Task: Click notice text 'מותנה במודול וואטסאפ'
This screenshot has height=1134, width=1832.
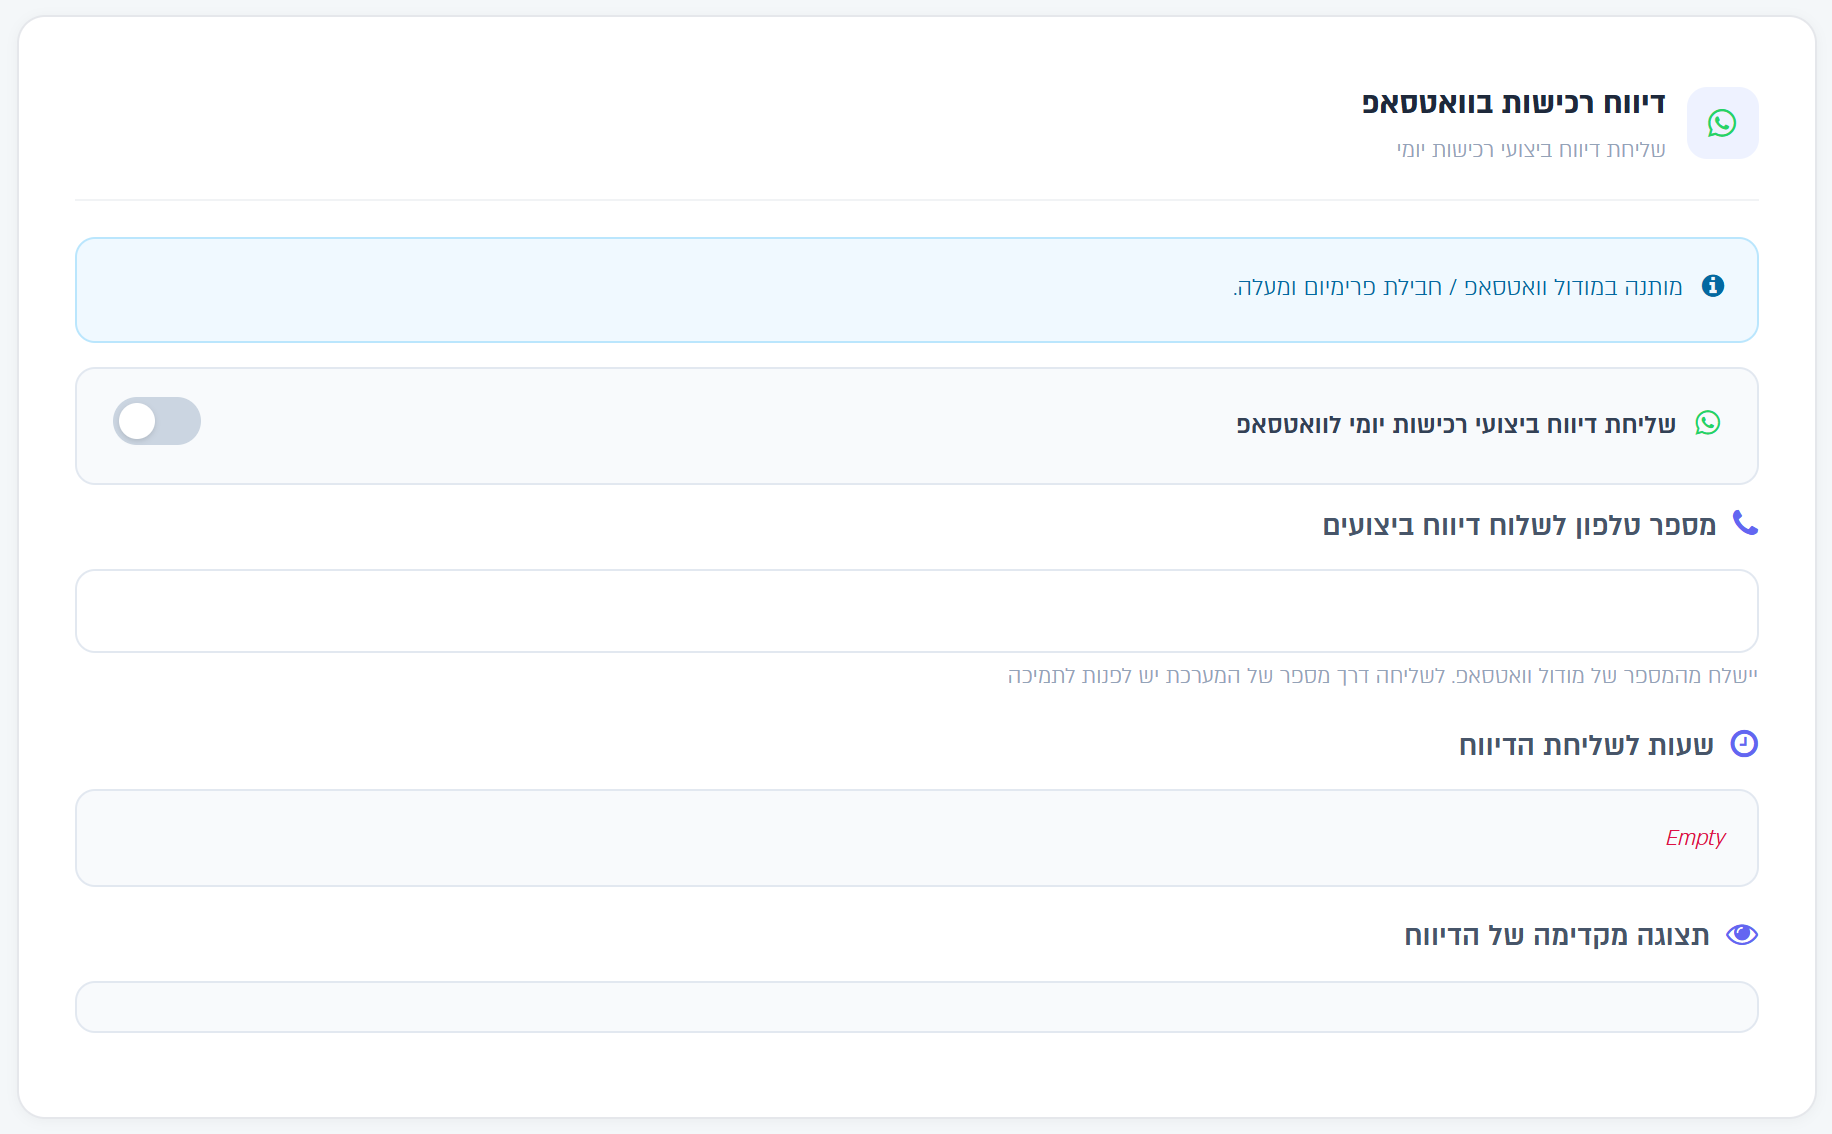Action: pos(1573,287)
